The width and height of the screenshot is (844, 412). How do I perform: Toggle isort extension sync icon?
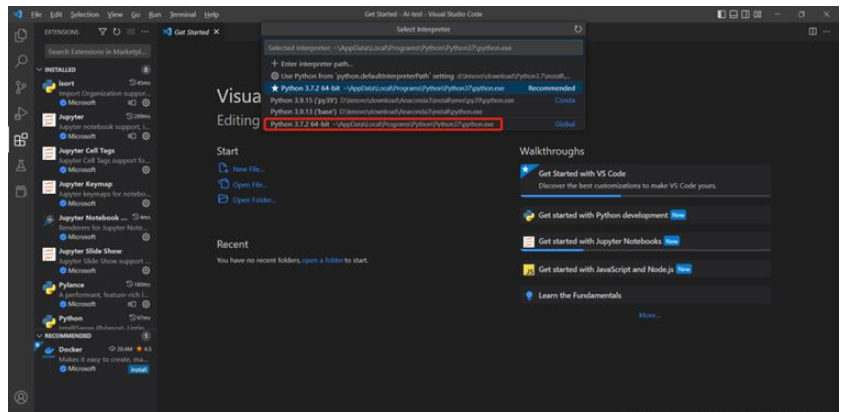(x=132, y=102)
